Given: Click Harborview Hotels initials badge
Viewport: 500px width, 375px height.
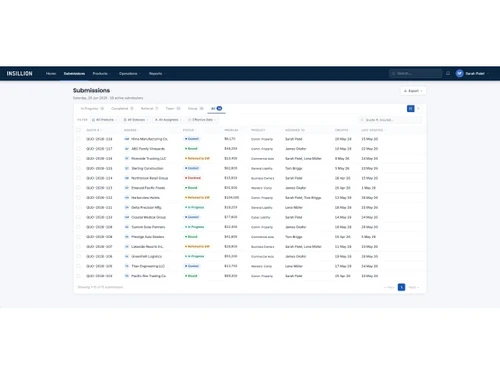Looking at the screenshot, I should coord(127,198).
